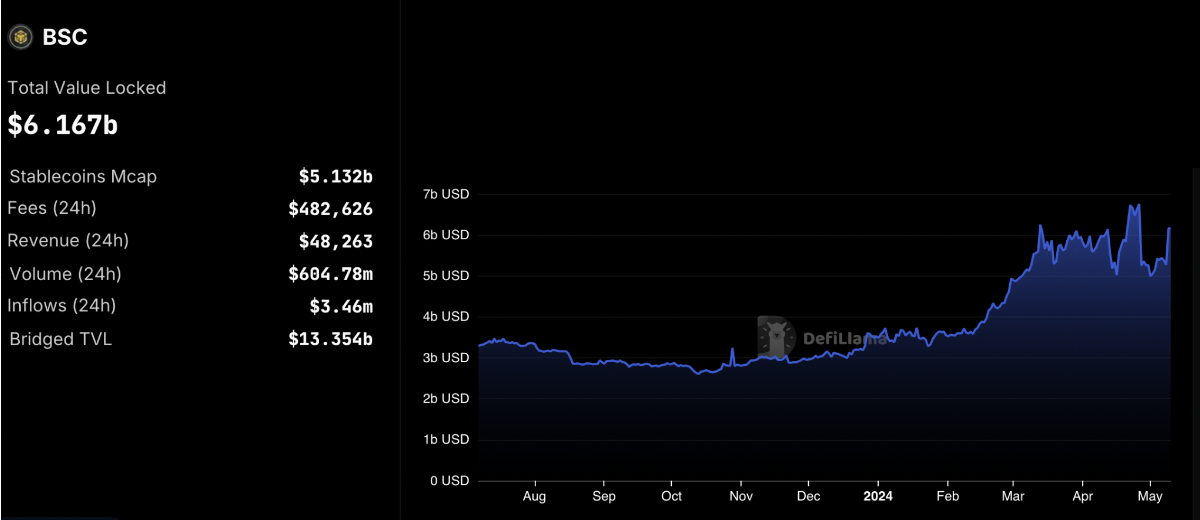Click the $13.354b bridged TVL value

click(330, 339)
